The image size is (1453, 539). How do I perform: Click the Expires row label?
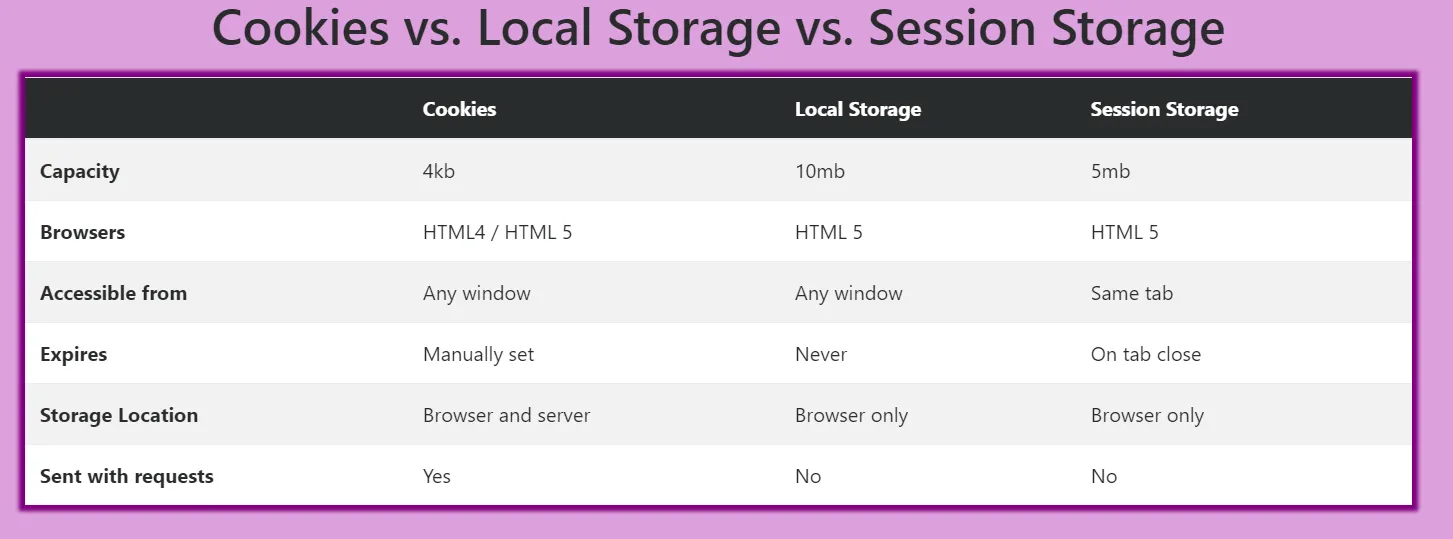click(73, 354)
